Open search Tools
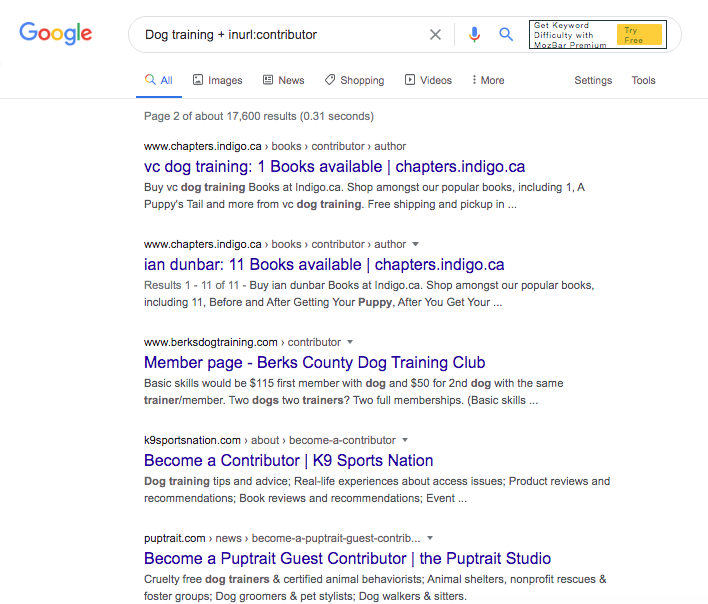Viewport: 708px width, 604px height. click(643, 80)
